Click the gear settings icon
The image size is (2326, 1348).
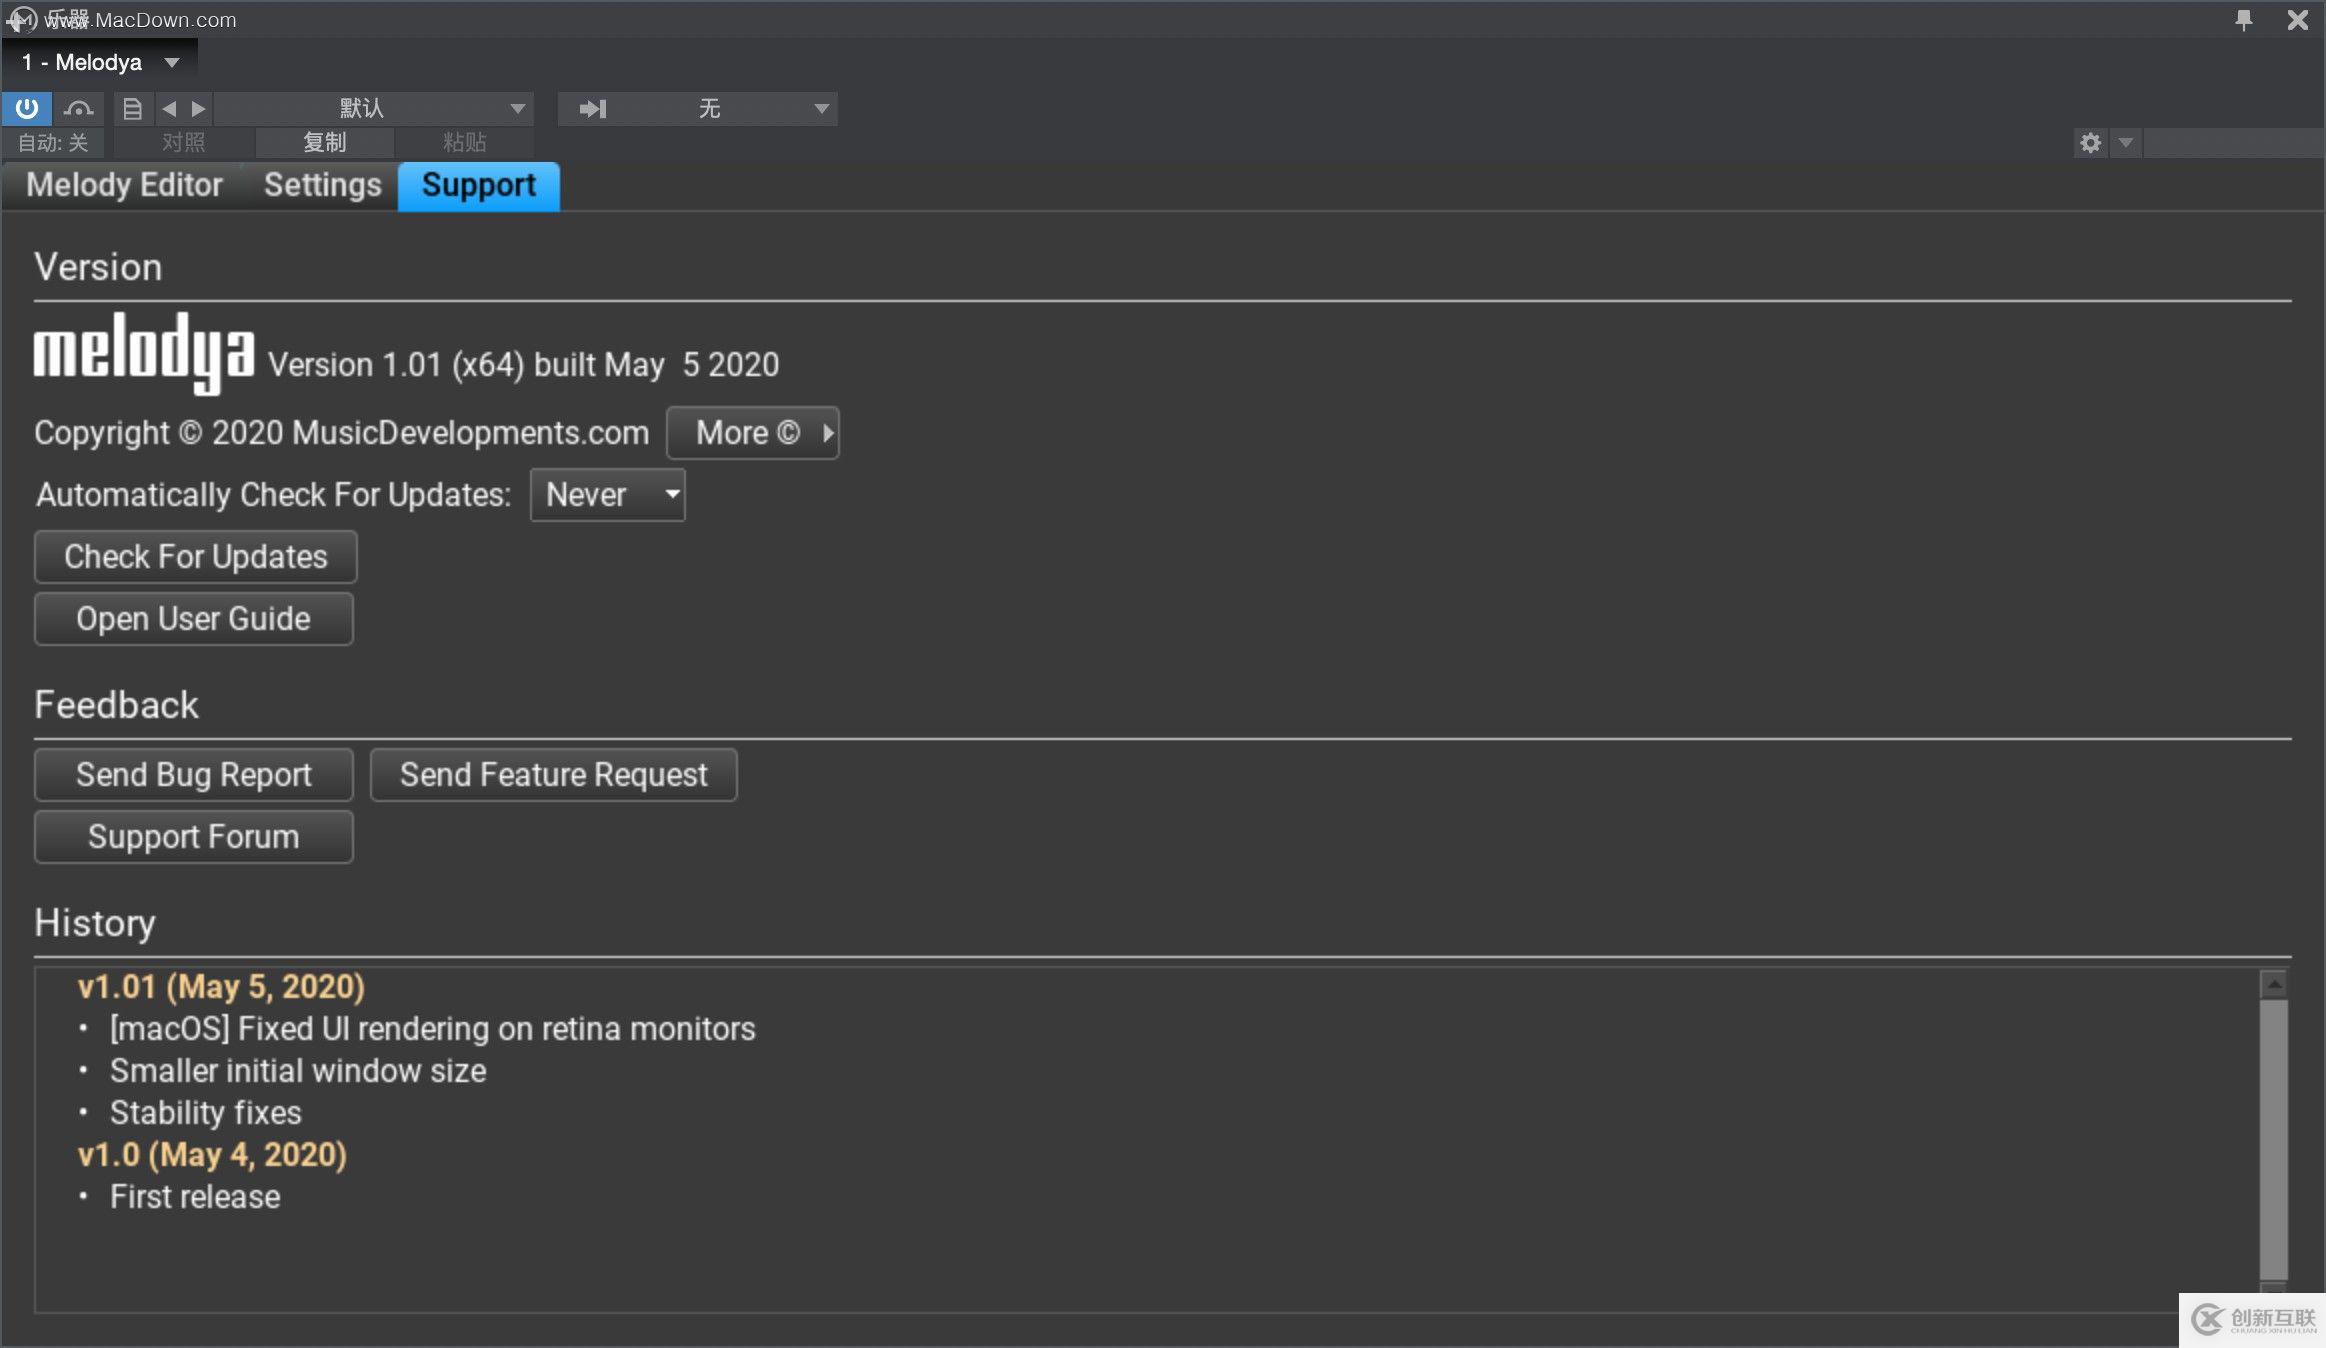pos(2091,143)
